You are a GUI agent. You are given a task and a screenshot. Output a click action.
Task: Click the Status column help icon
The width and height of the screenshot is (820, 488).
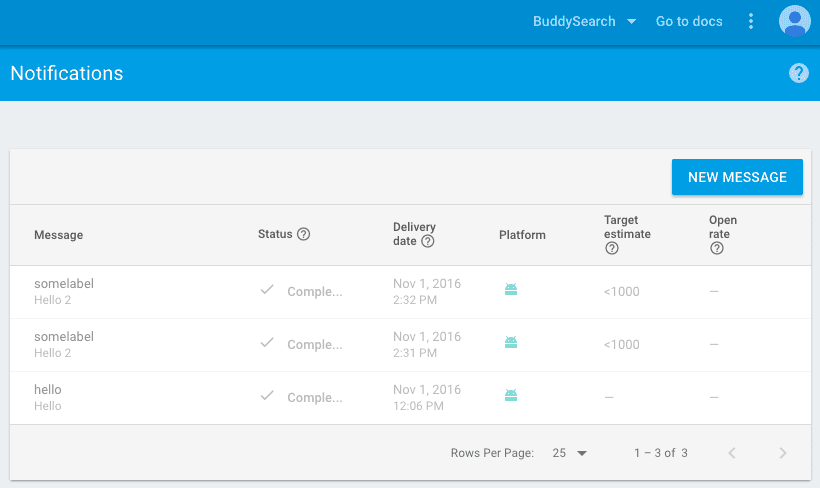coord(304,234)
